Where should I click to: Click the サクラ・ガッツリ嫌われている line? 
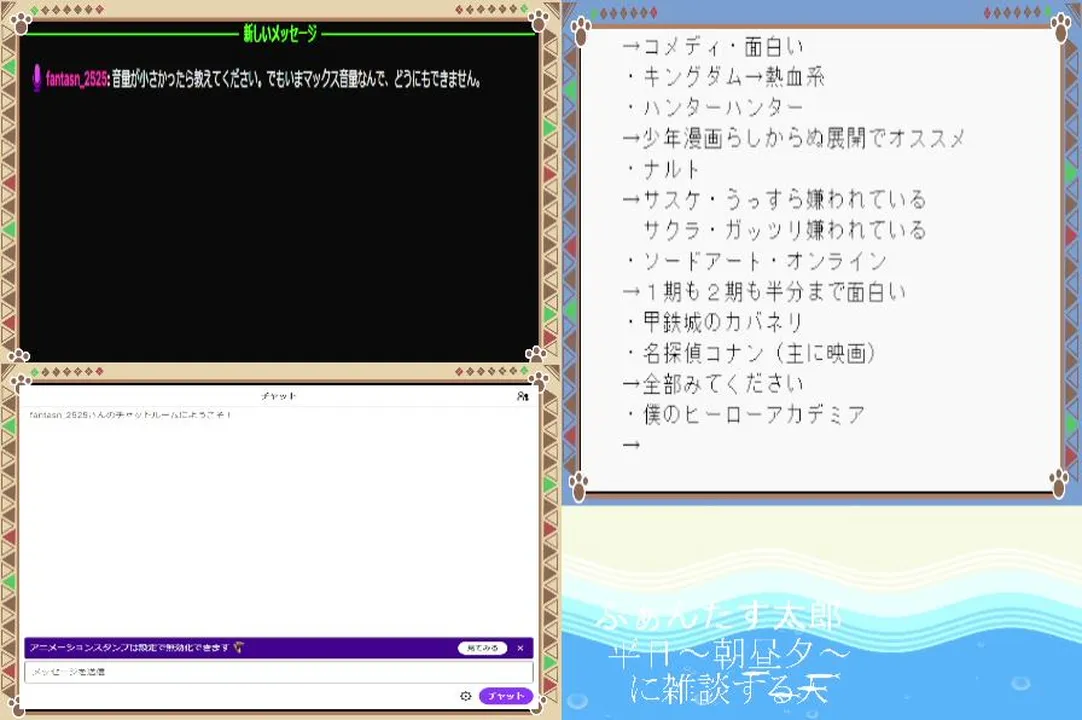(x=785, y=230)
